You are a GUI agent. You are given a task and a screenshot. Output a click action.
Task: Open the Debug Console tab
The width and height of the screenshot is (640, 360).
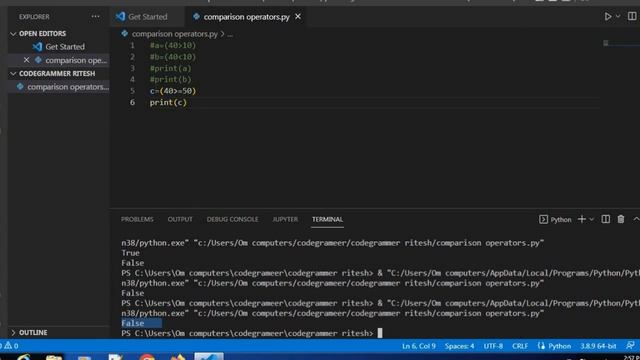tap(232, 219)
